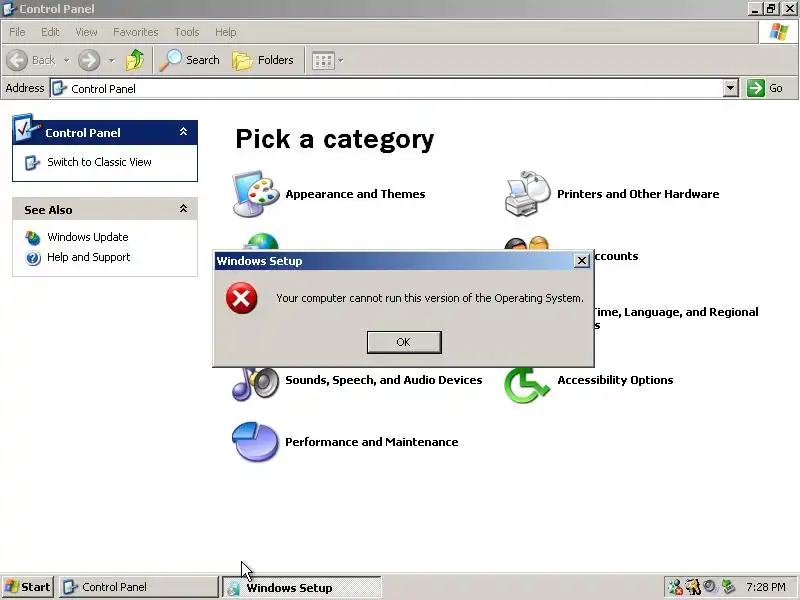800x600 pixels.
Task: Click the Back toolbar button
Action: click(32, 60)
